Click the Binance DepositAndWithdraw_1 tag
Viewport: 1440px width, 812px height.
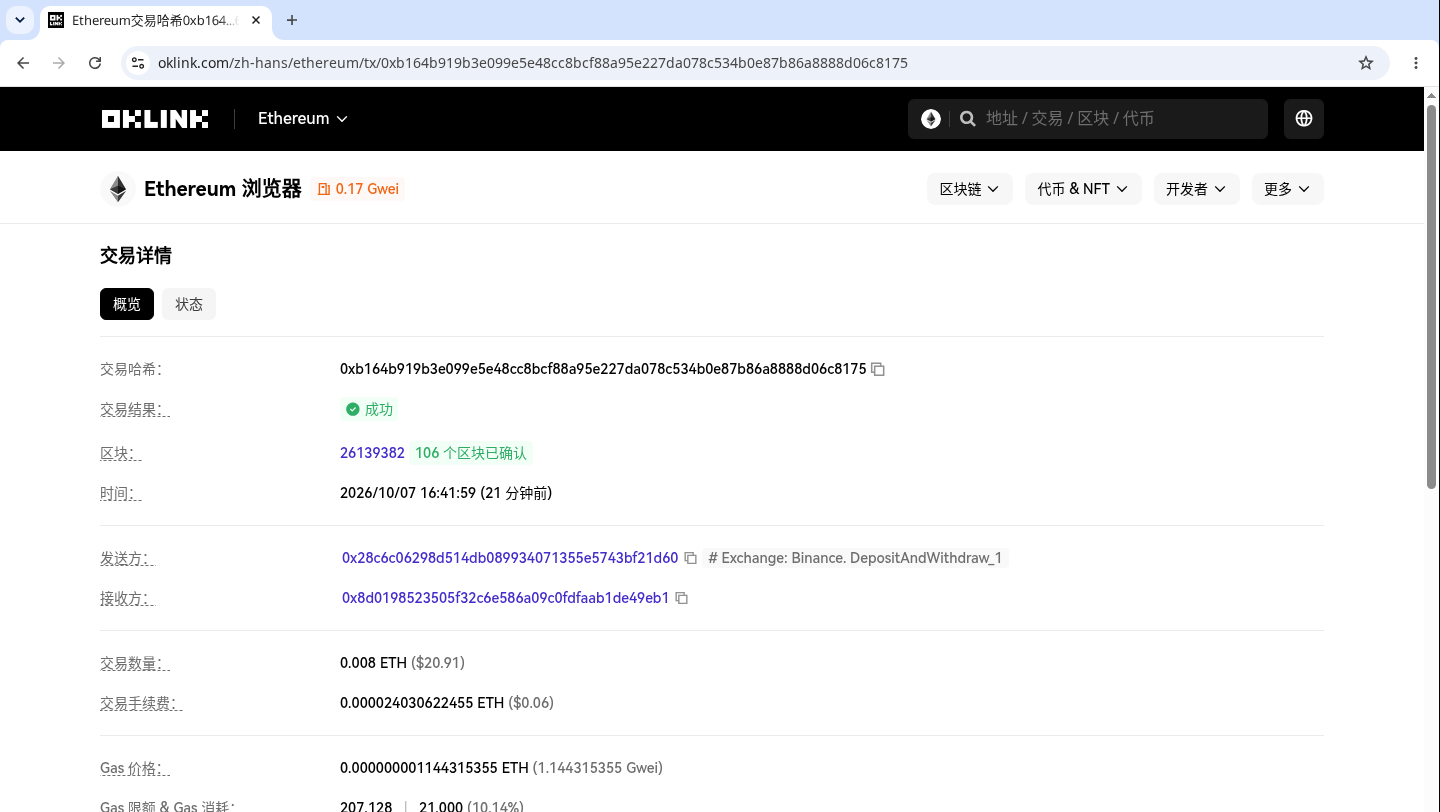(x=855, y=558)
